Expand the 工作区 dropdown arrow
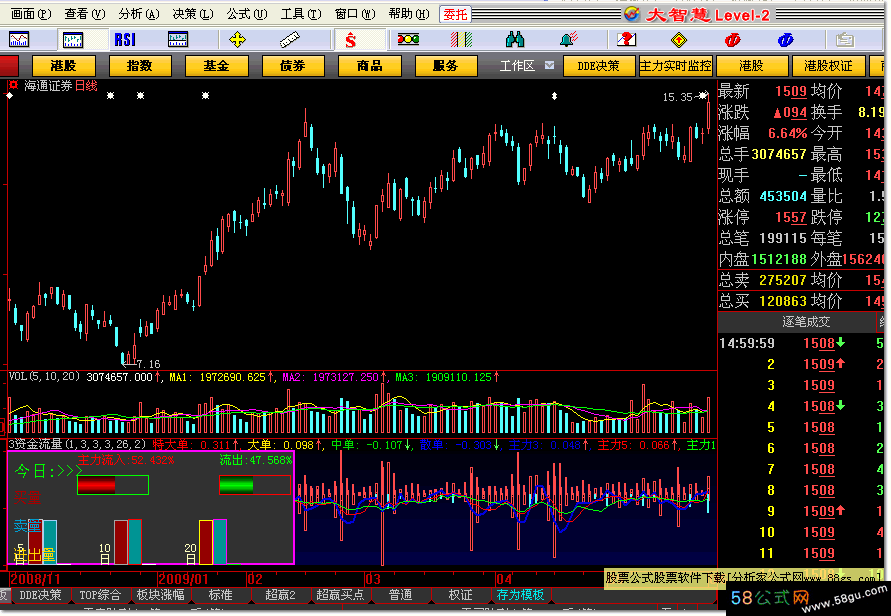This screenshot has height=616, width=891. [549, 65]
